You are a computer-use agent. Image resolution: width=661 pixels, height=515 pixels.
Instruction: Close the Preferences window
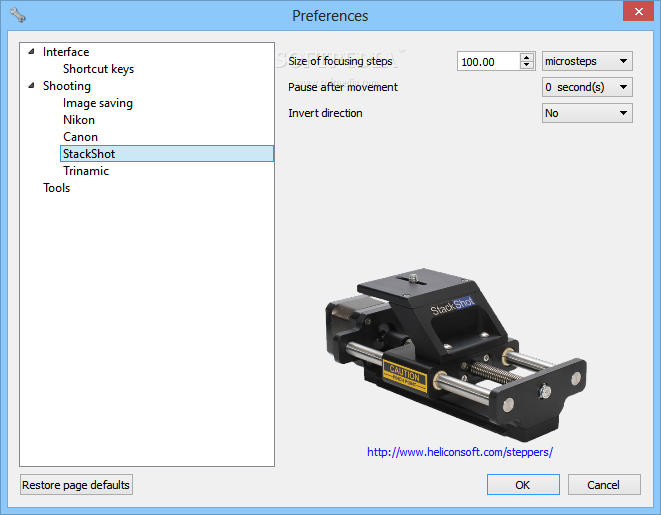pos(638,11)
